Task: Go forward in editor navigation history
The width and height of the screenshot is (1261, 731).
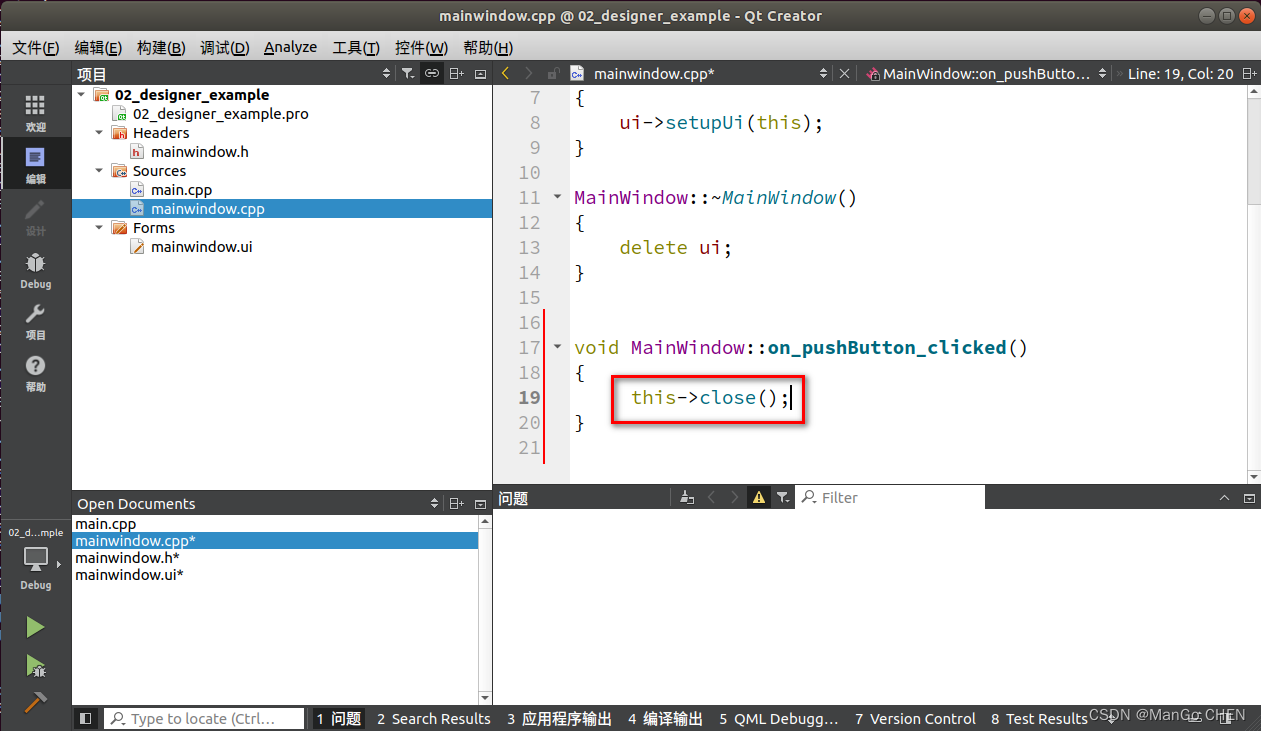Action: [x=529, y=73]
